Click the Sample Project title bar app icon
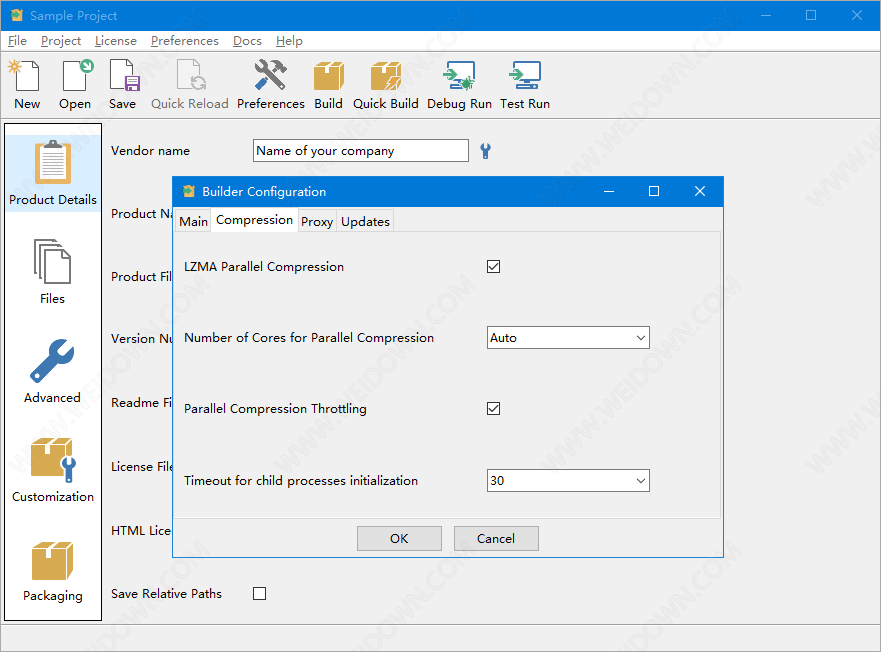 [x=17, y=15]
